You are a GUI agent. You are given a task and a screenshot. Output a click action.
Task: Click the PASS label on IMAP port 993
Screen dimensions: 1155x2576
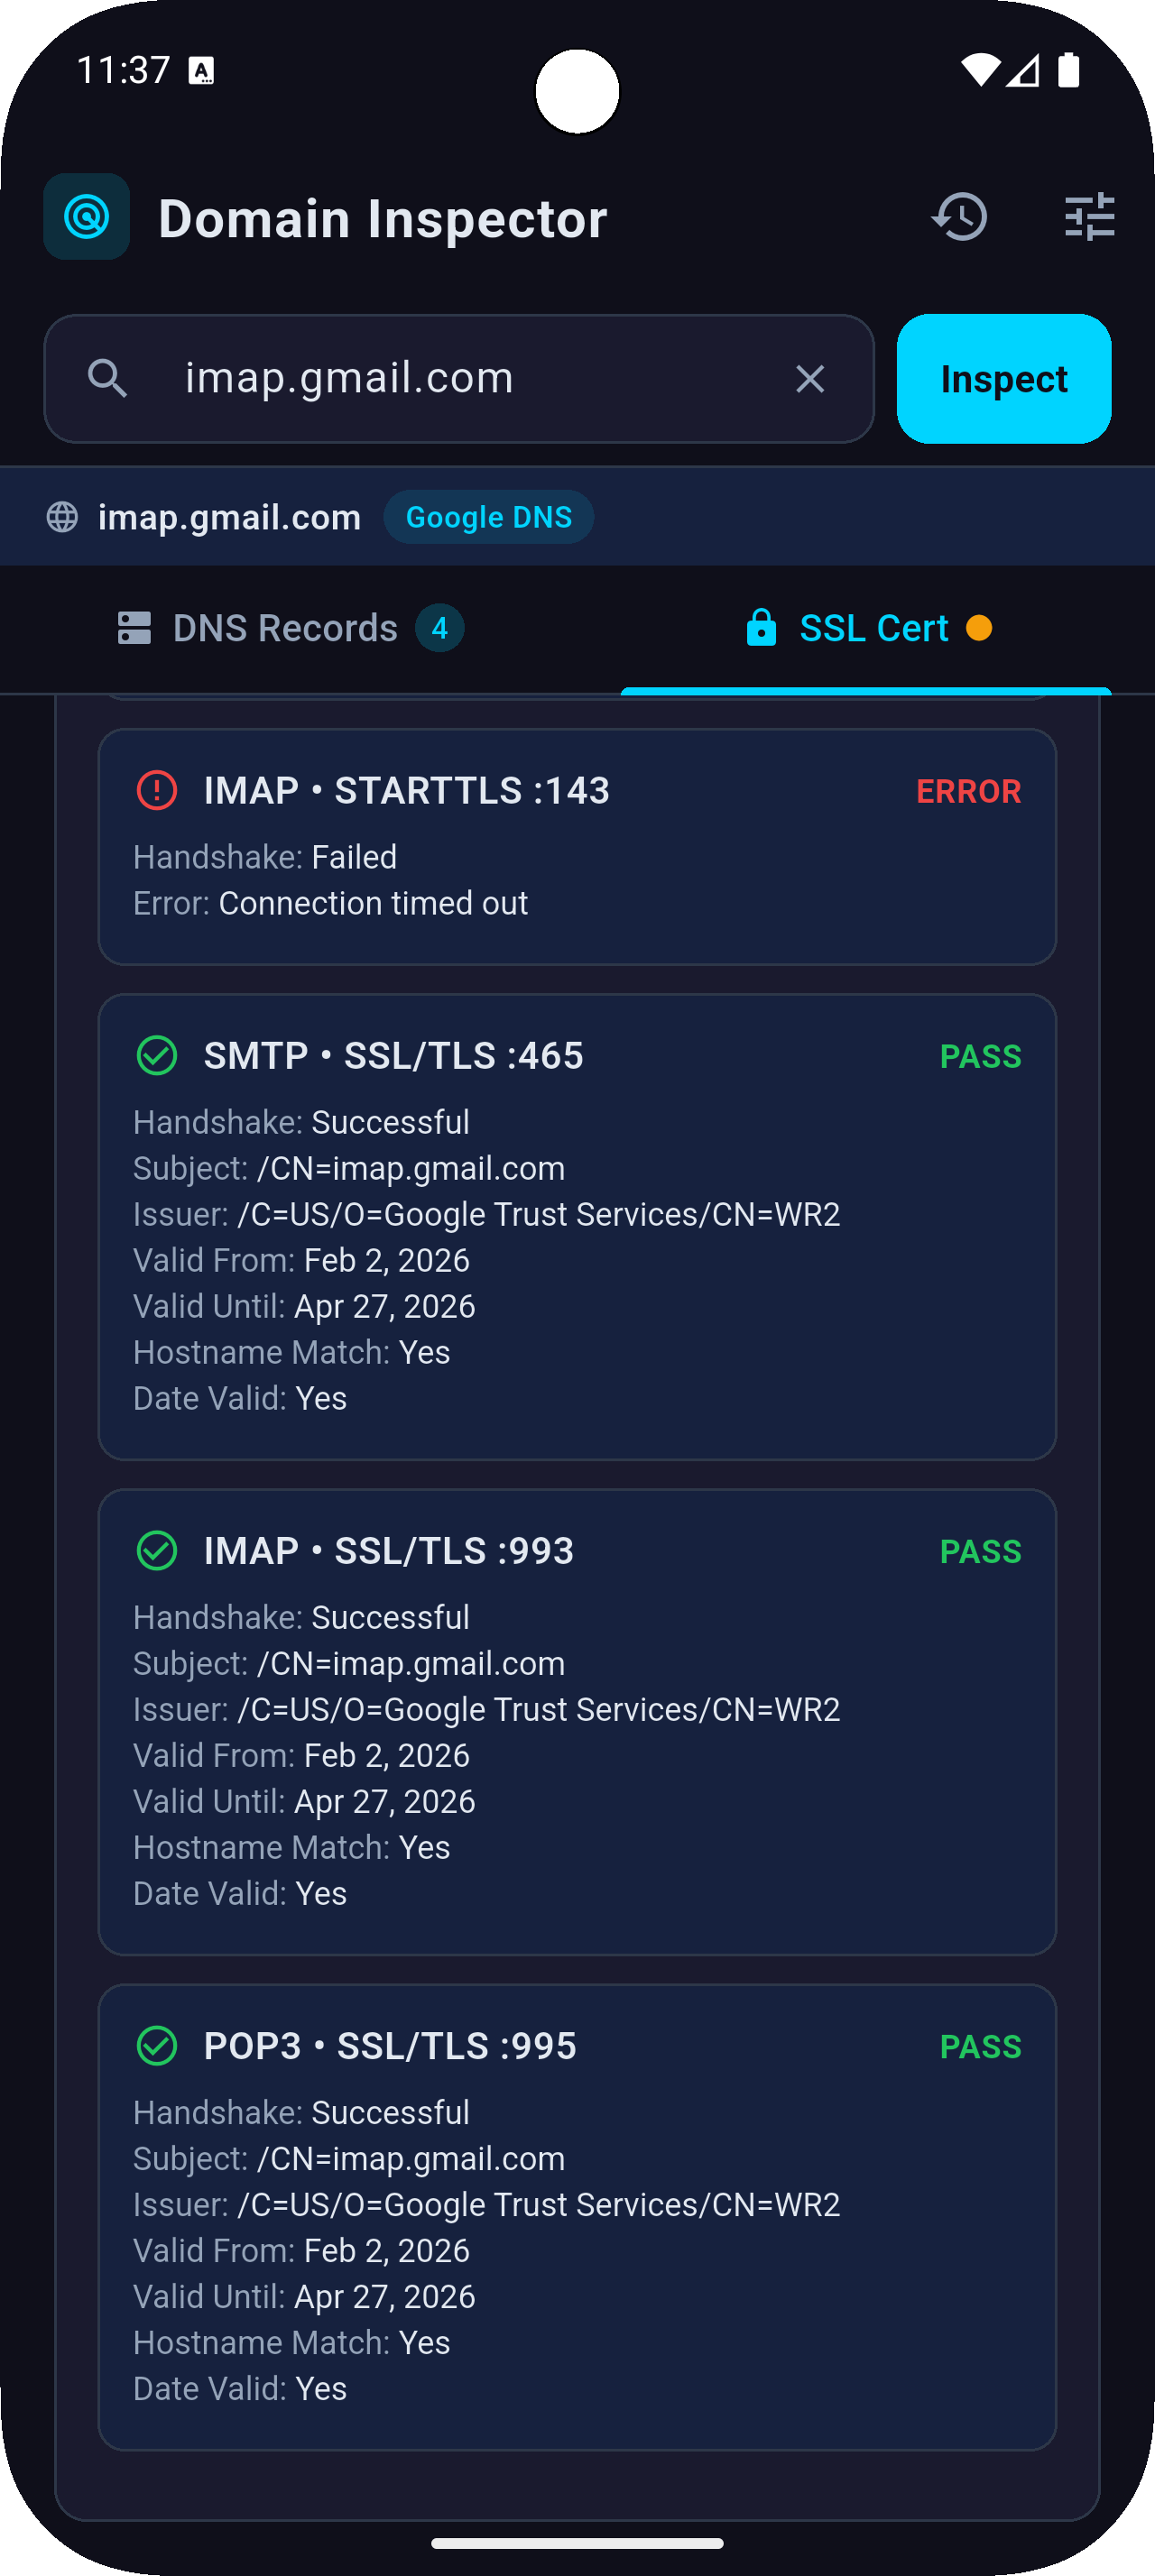(x=980, y=1551)
